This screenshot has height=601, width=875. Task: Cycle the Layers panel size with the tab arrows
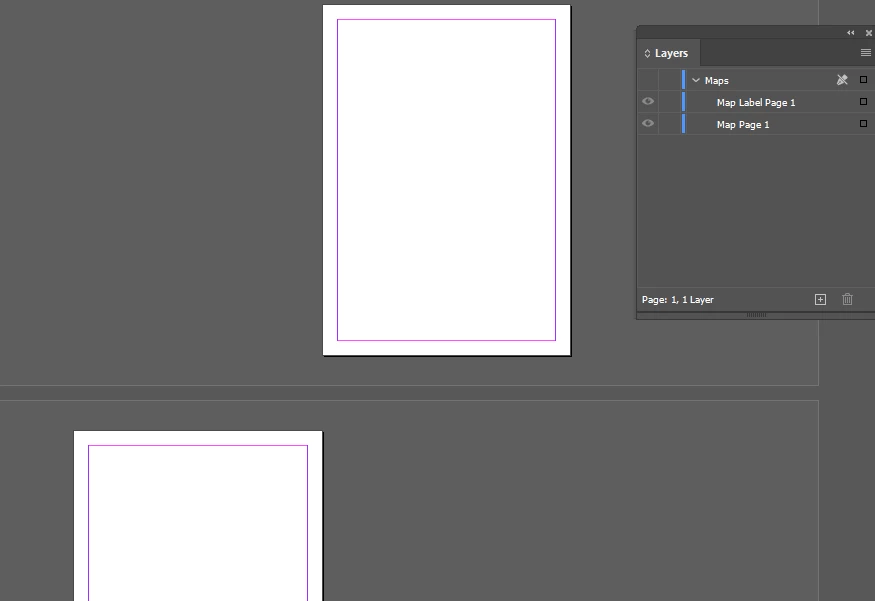click(x=647, y=54)
